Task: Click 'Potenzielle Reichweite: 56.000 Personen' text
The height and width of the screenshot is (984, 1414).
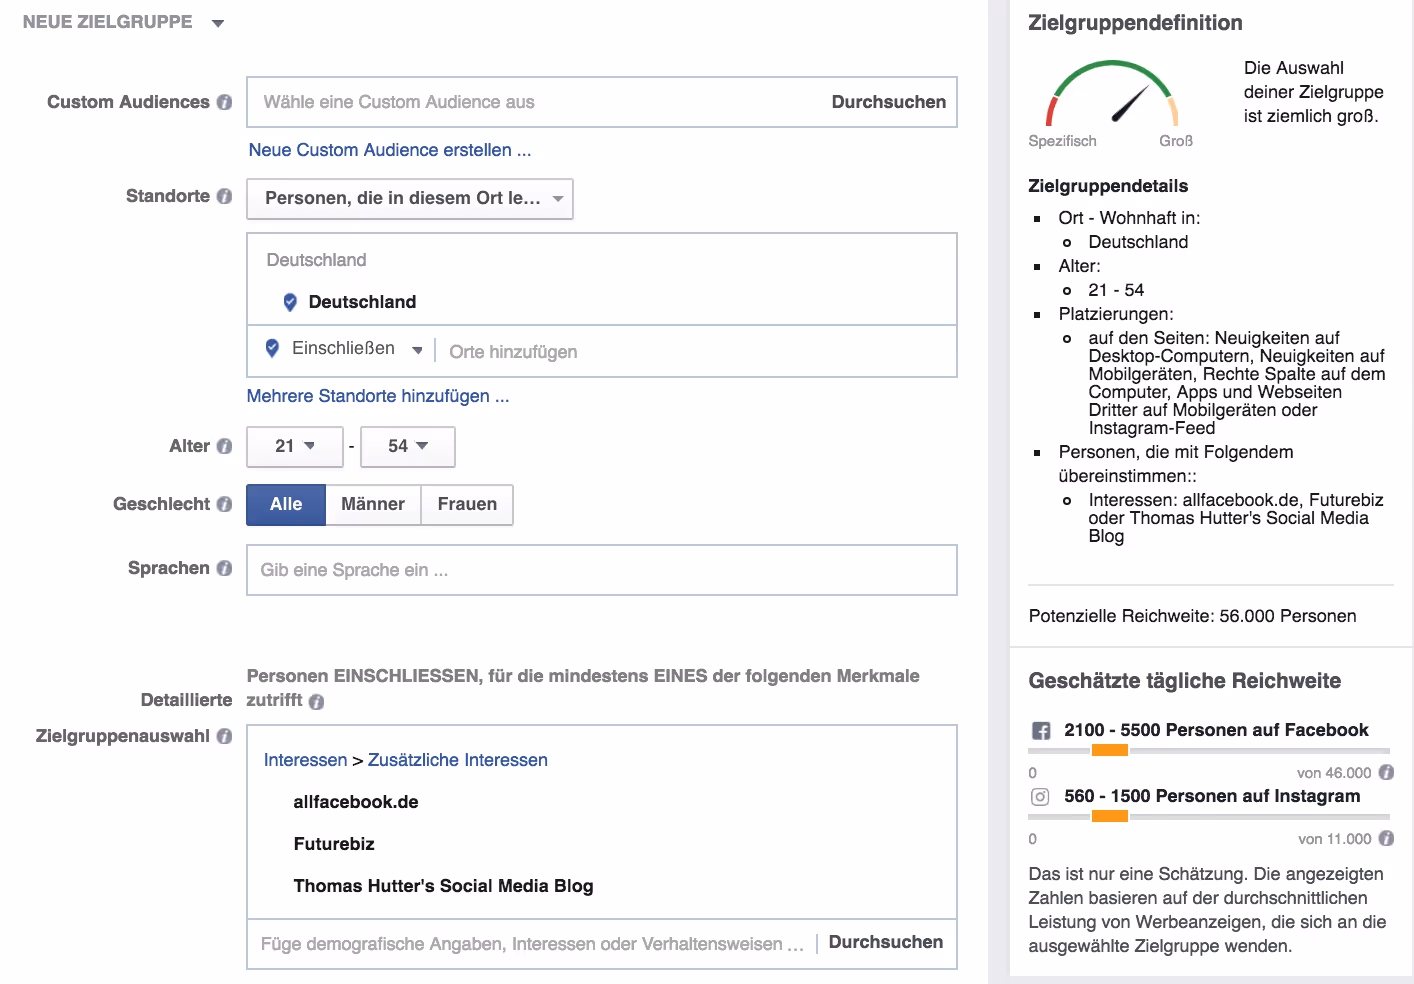Action: tap(1192, 616)
